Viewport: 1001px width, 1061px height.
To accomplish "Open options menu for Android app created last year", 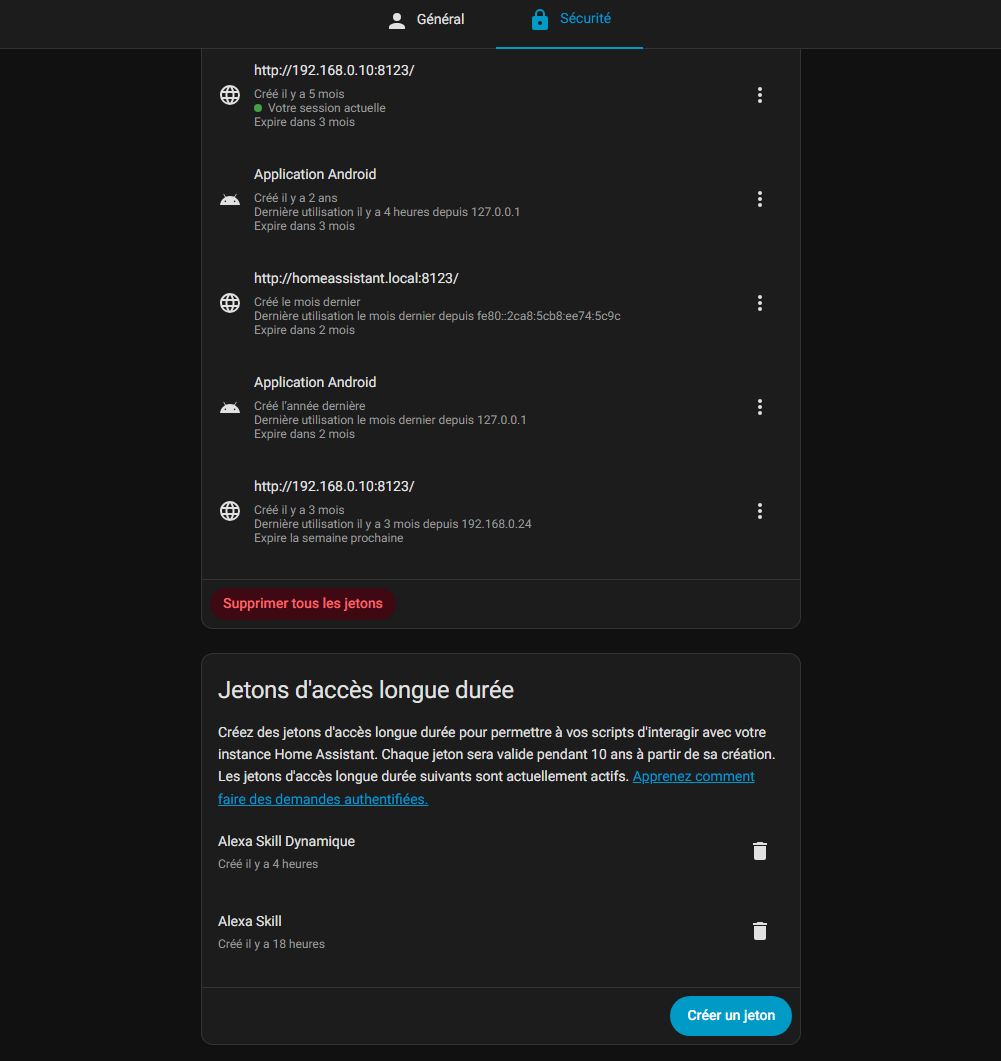I will click(x=760, y=407).
